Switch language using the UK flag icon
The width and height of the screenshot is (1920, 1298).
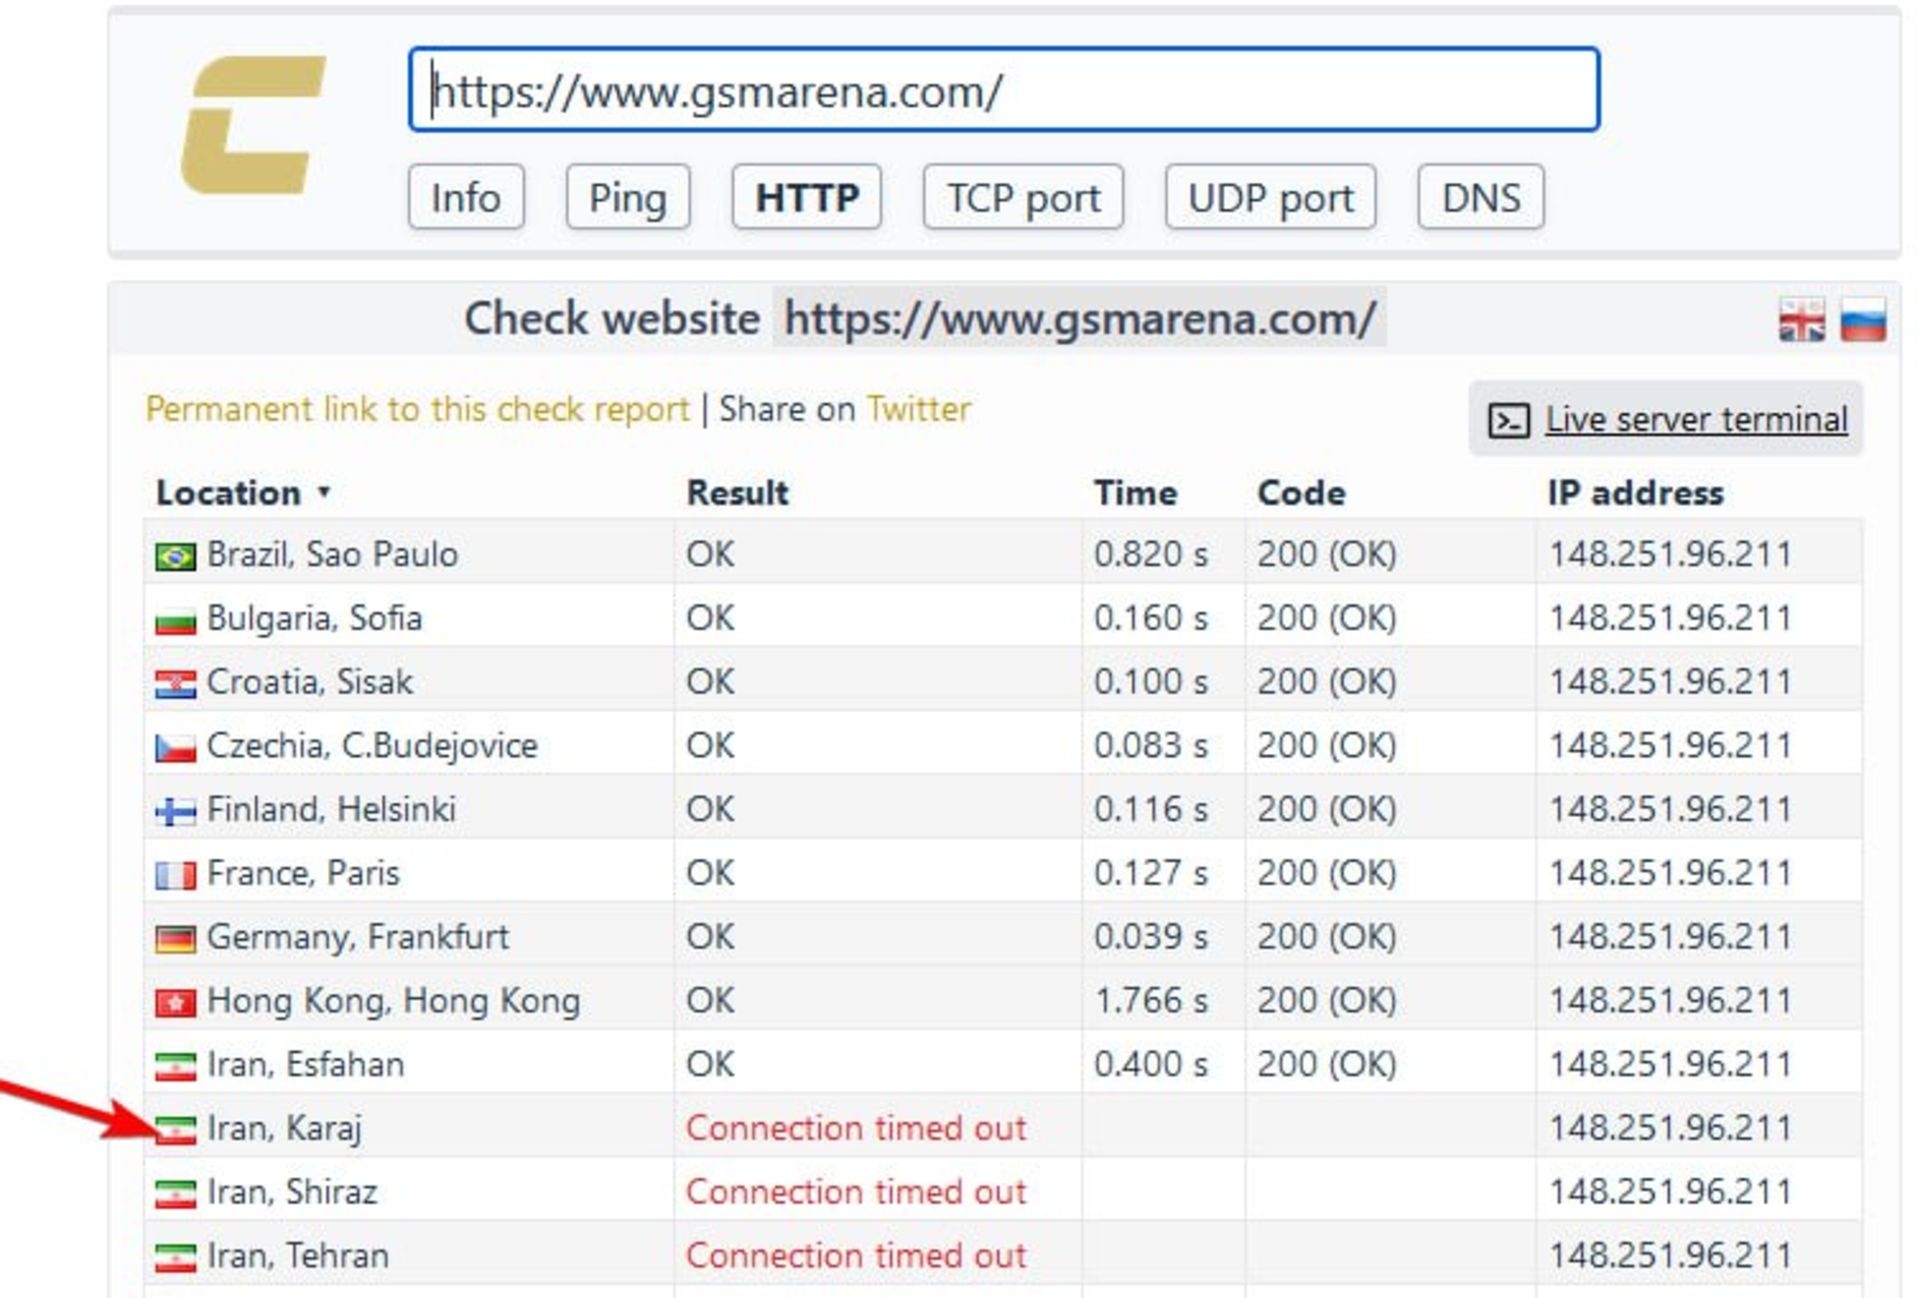click(1802, 320)
